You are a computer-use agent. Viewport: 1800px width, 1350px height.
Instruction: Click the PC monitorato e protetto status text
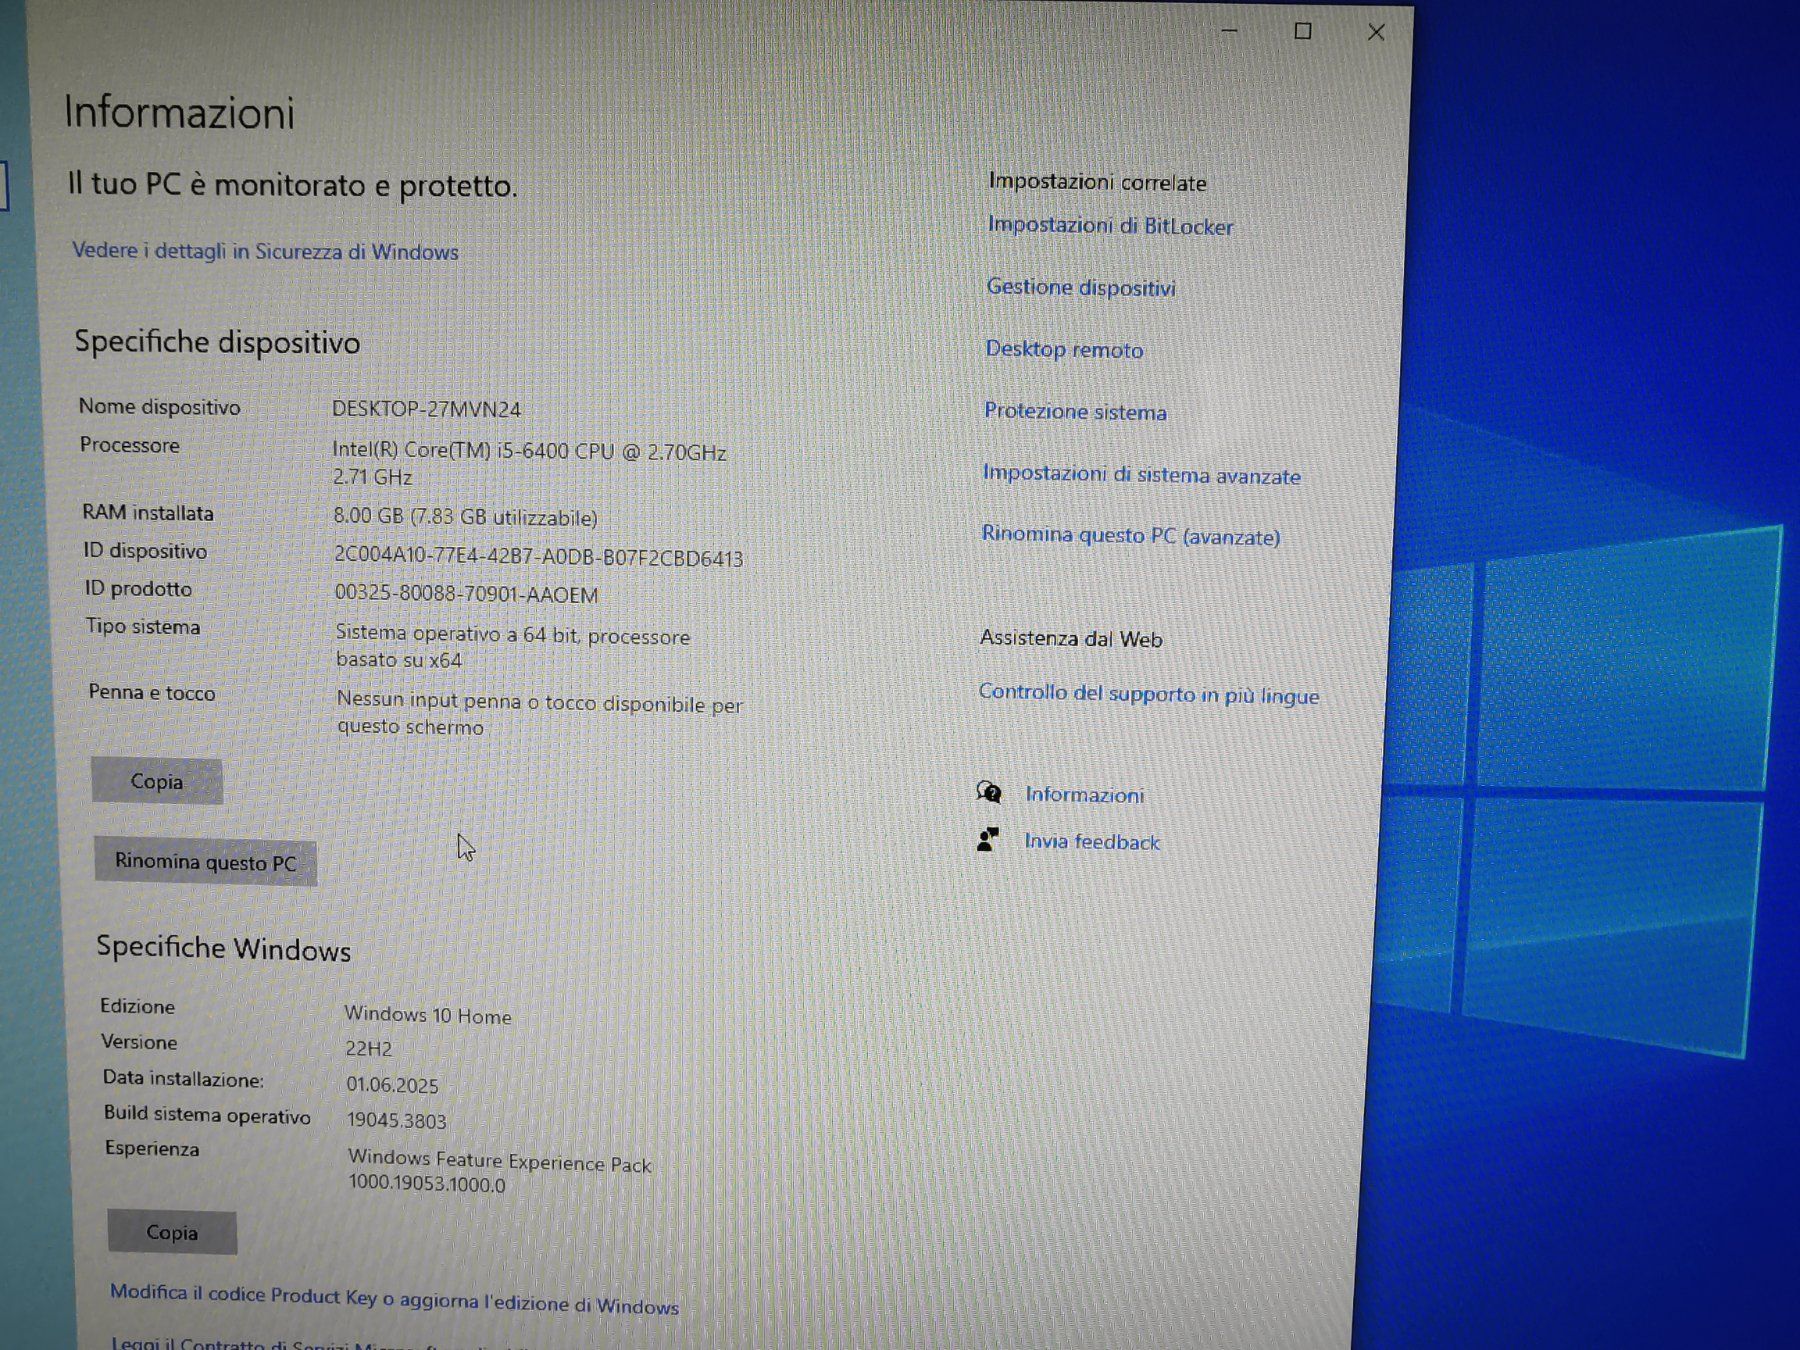pyautogui.click(x=292, y=185)
